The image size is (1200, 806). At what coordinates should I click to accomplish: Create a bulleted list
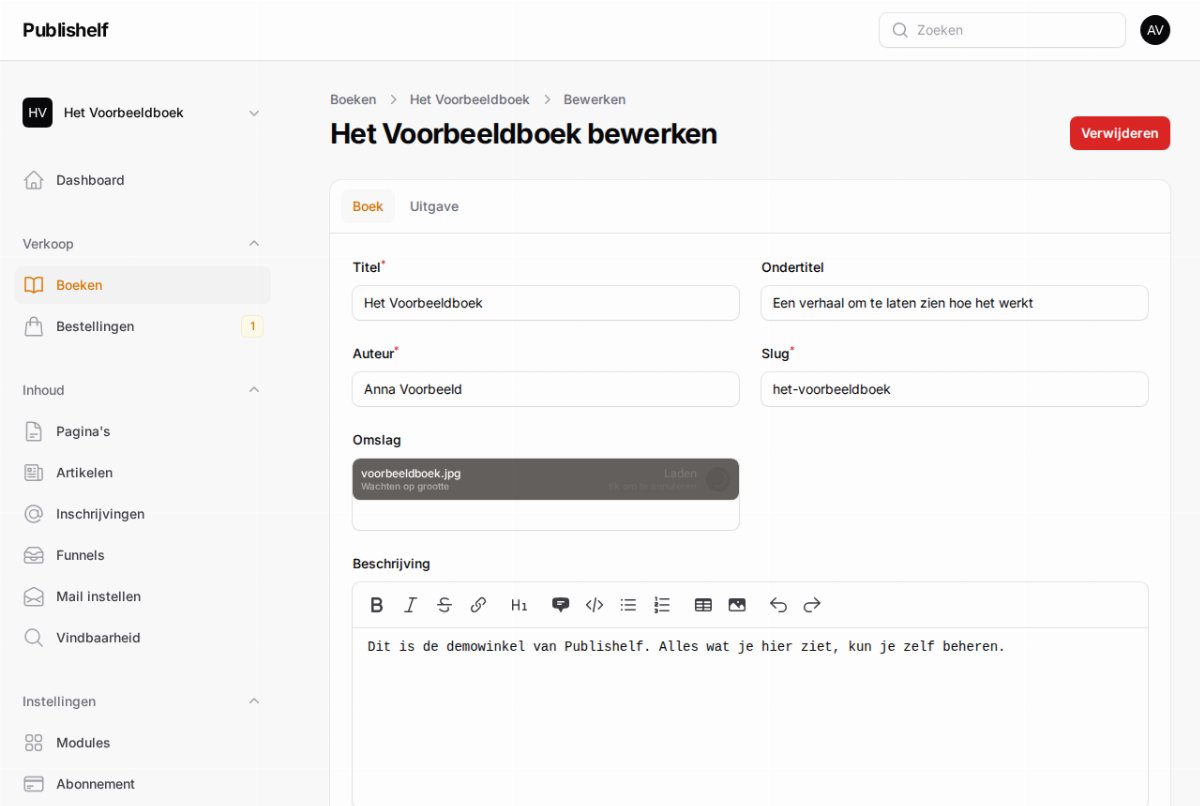628,605
